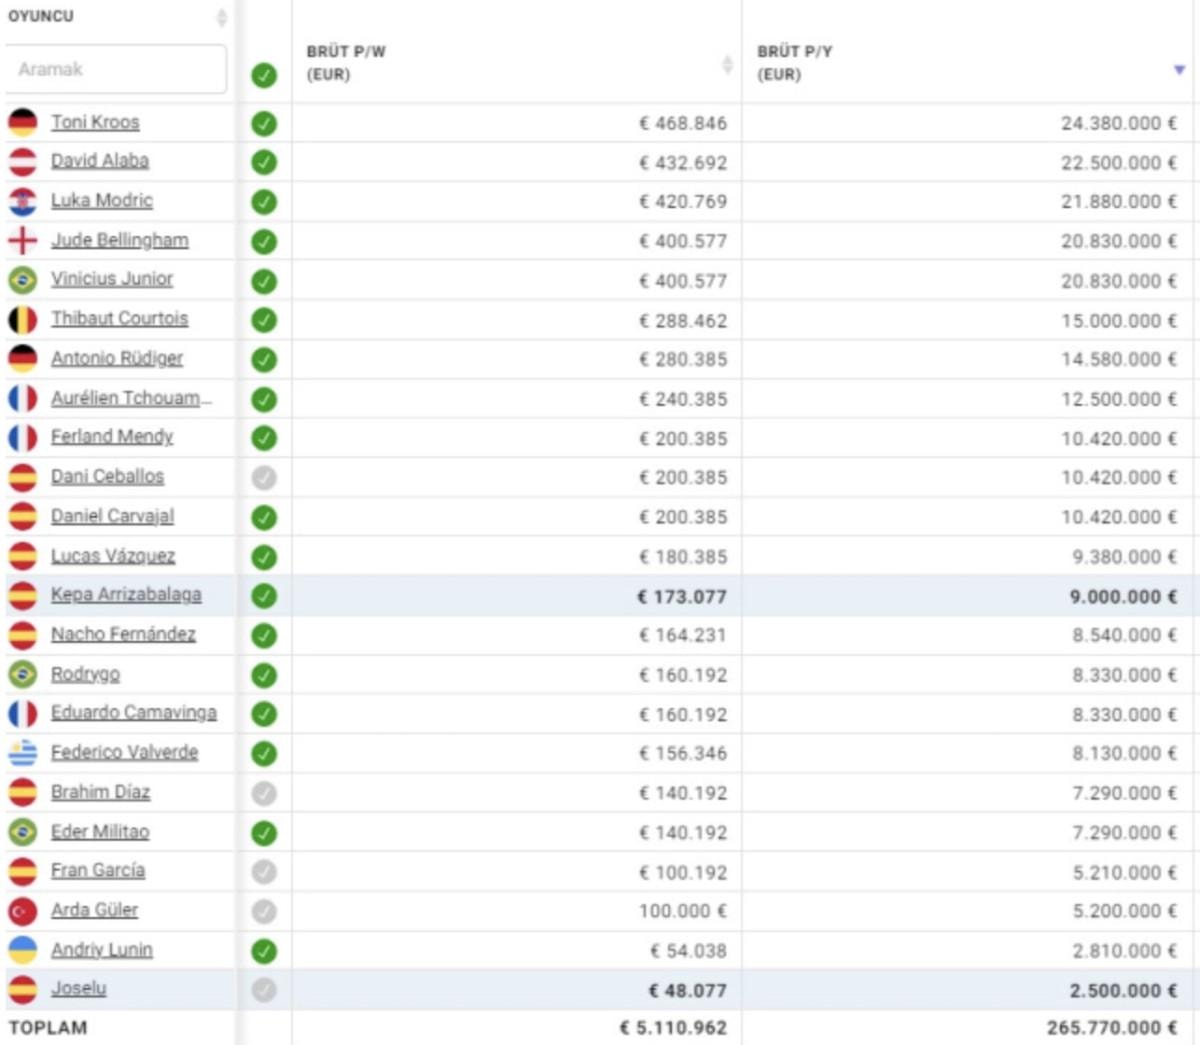The height and width of the screenshot is (1045, 1200).
Task: Sort by the OYUNCU column arrows
Action: point(221,18)
